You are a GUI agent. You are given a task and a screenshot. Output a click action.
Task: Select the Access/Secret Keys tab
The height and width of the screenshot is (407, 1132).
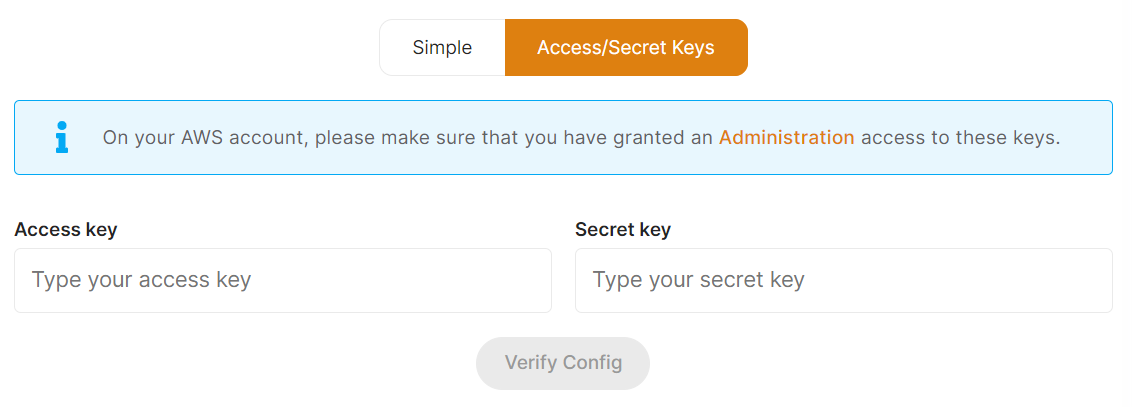click(626, 47)
